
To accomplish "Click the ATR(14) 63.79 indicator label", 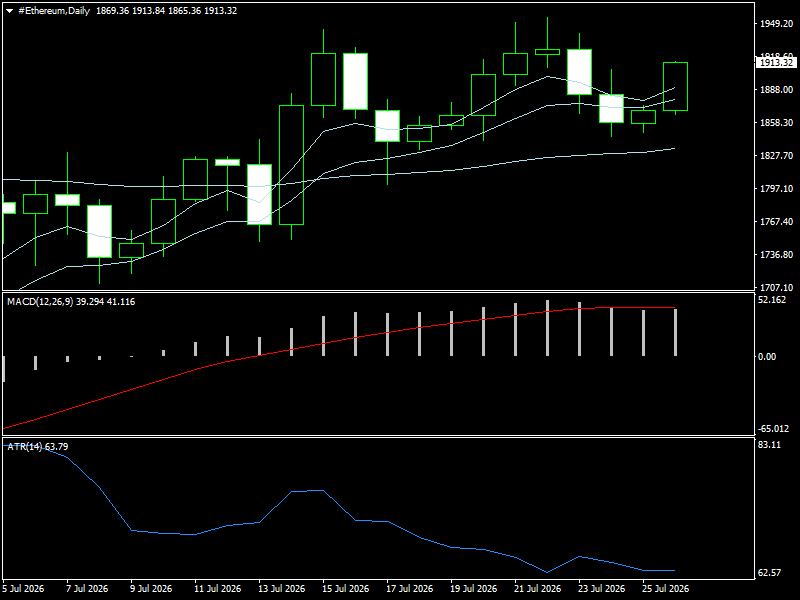I will (x=38, y=447).
